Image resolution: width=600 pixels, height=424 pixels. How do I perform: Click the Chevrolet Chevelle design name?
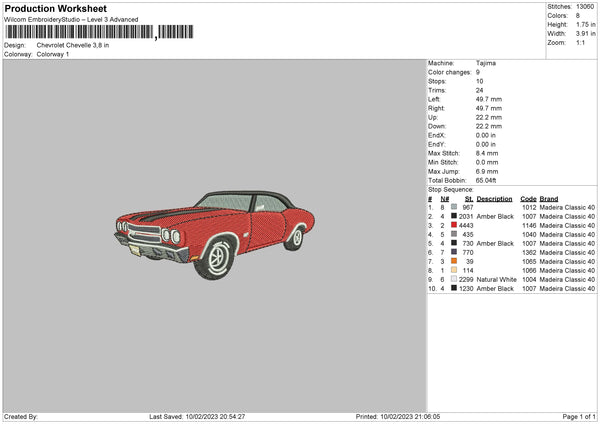pyautogui.click(x=73, y=45)
